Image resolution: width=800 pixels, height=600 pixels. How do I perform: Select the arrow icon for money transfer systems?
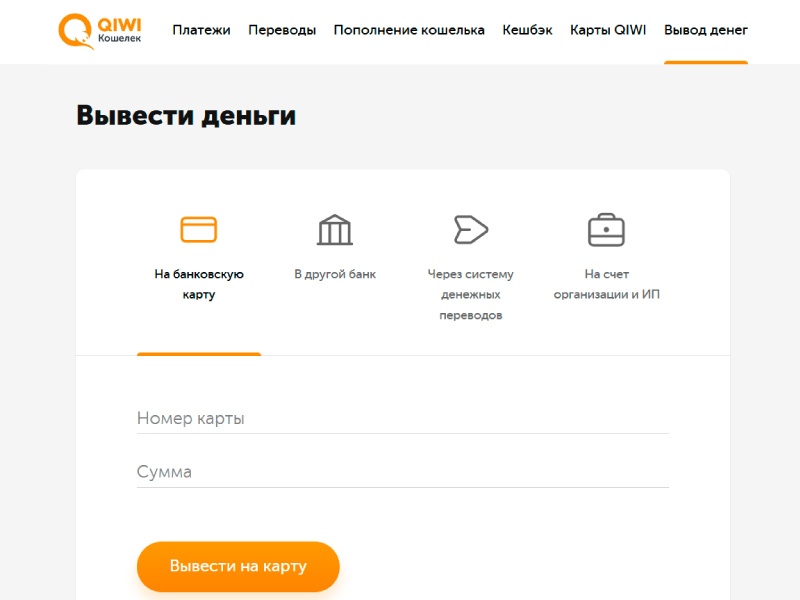click(x=469, y=228)
